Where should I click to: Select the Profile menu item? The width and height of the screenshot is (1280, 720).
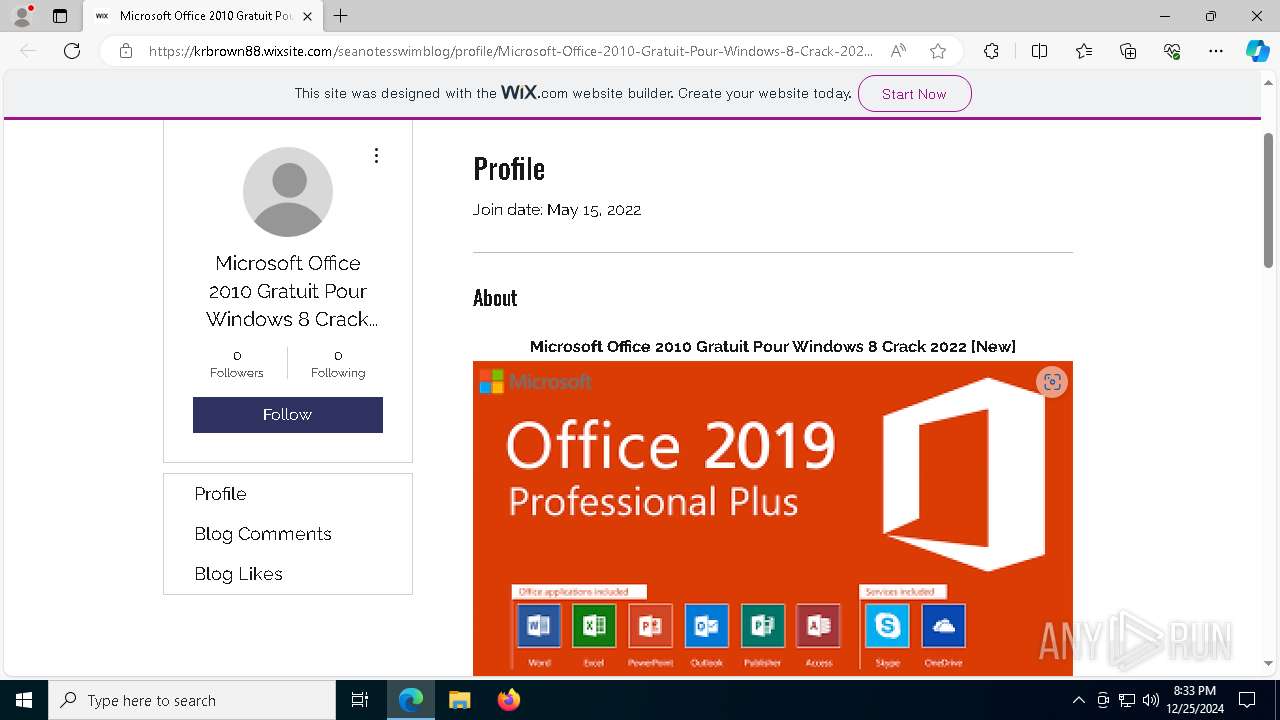pyautogui.click(x=220, y=494)
